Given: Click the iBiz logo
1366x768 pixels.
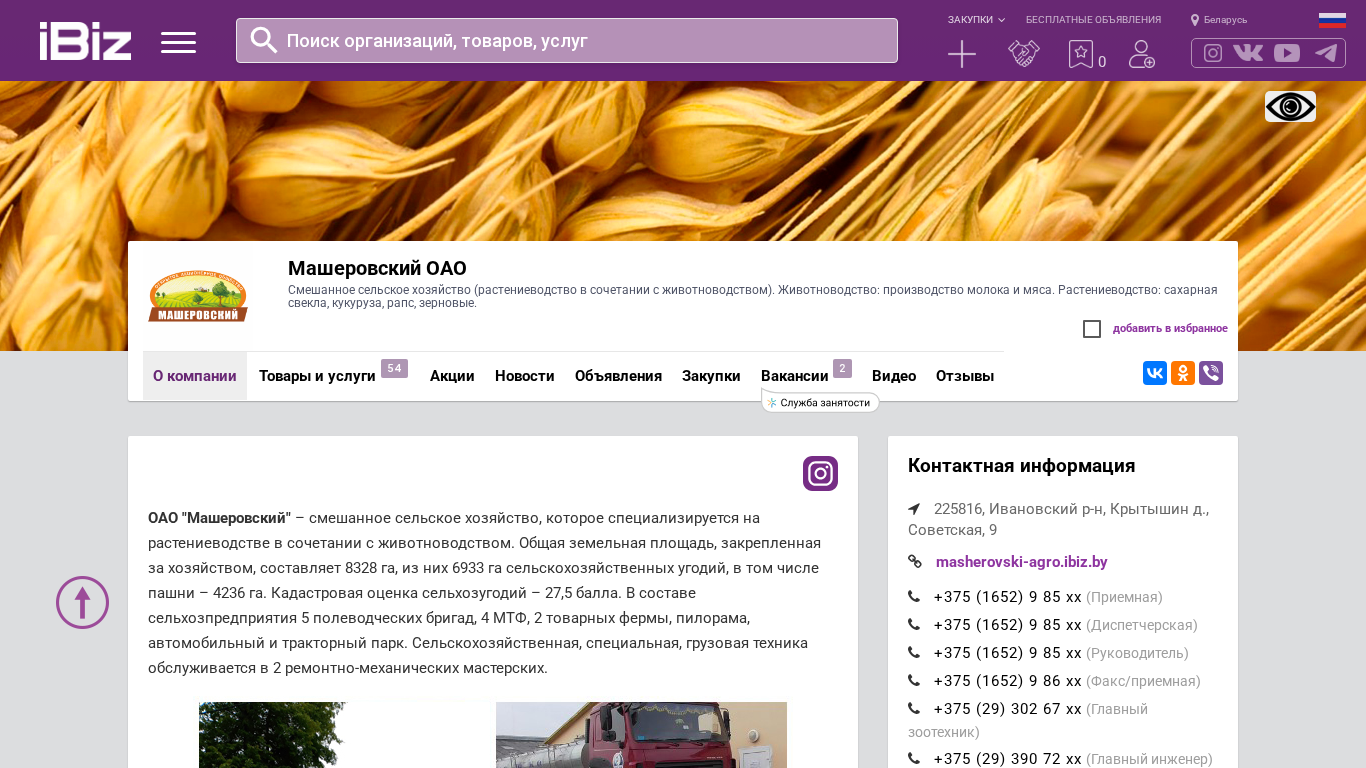Looking at the screenshot, I should click(85, 41).
